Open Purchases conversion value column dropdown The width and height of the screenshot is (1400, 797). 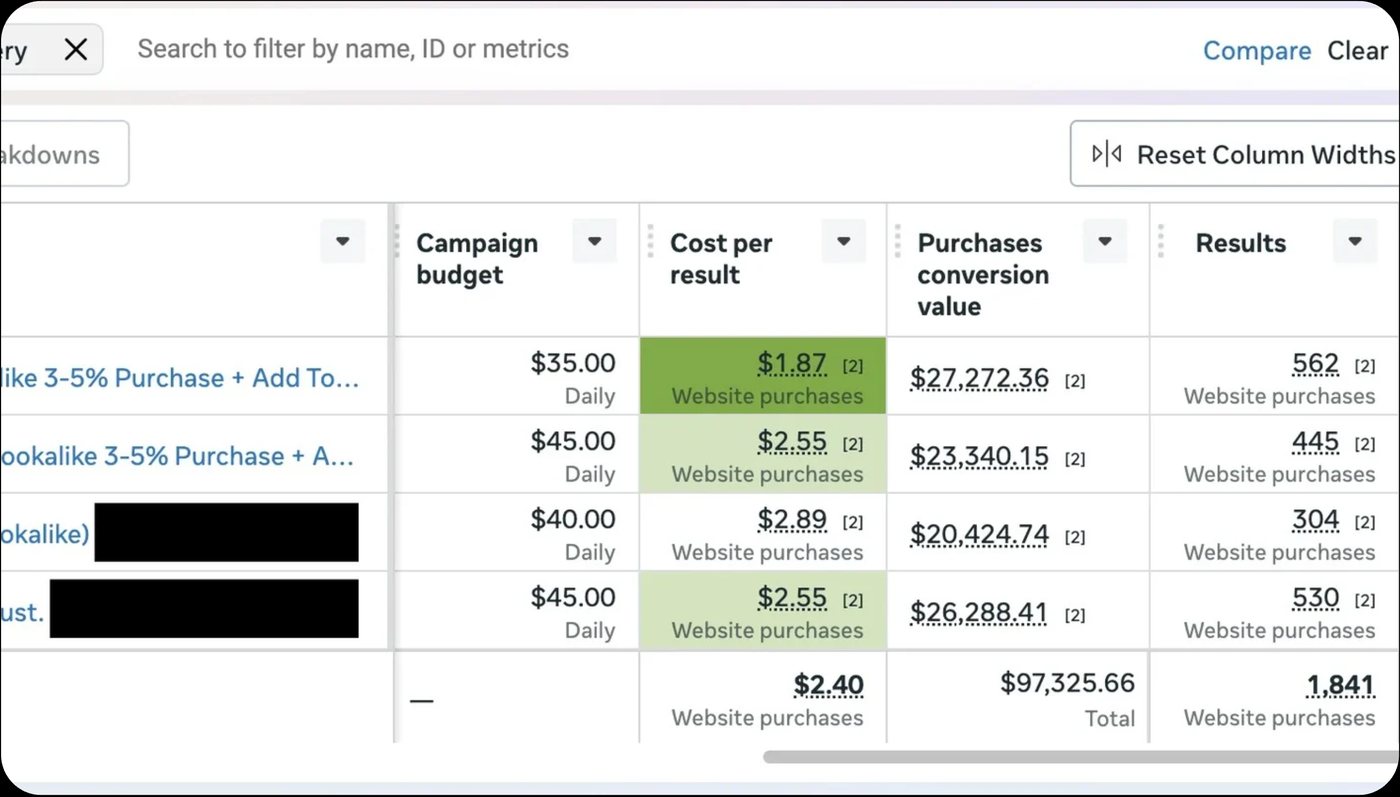tap(1105, 242)
